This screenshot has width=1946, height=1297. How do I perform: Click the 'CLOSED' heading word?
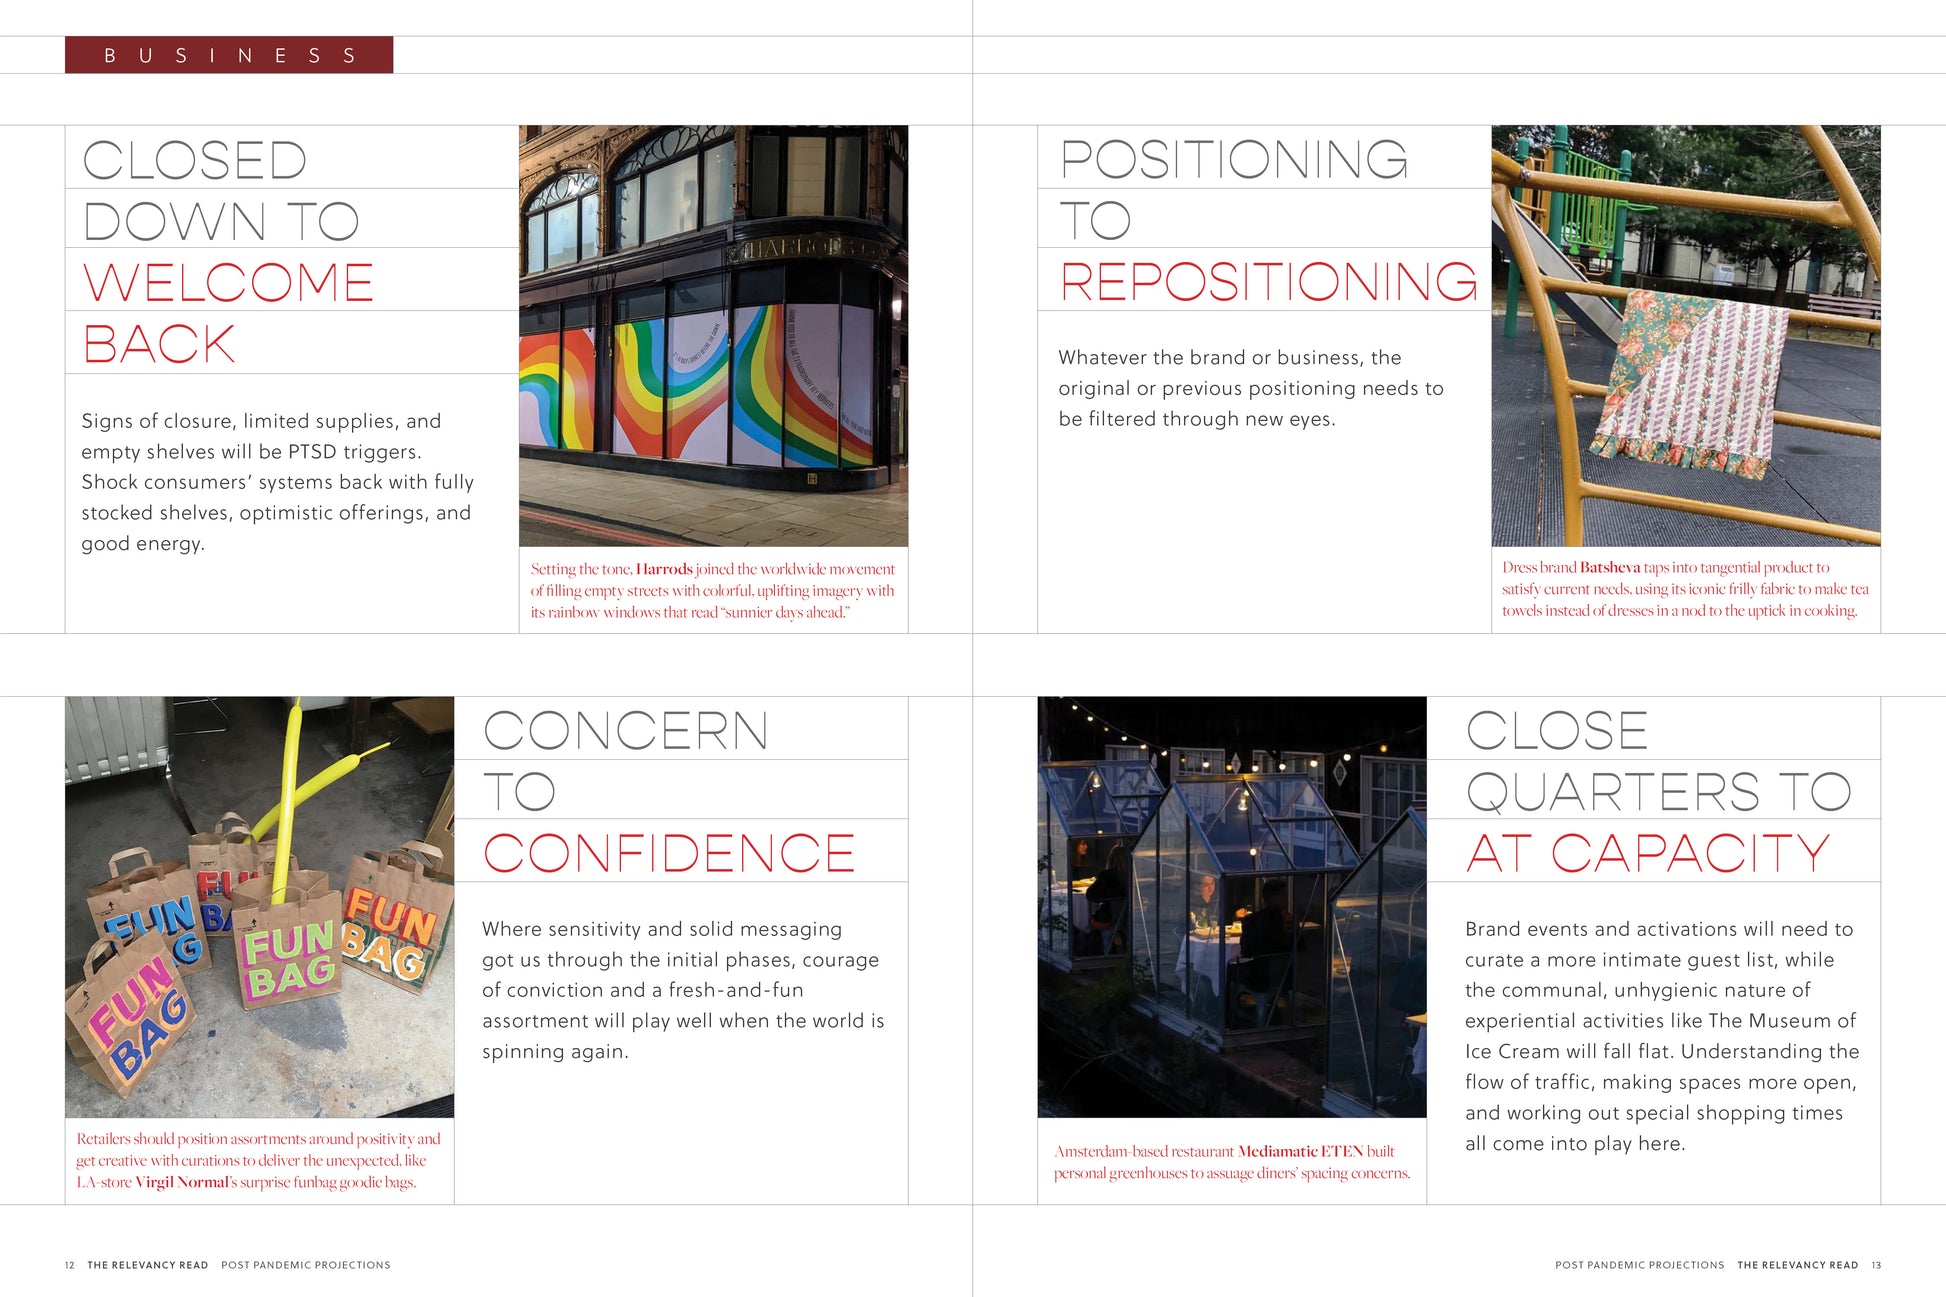[195, 161]
